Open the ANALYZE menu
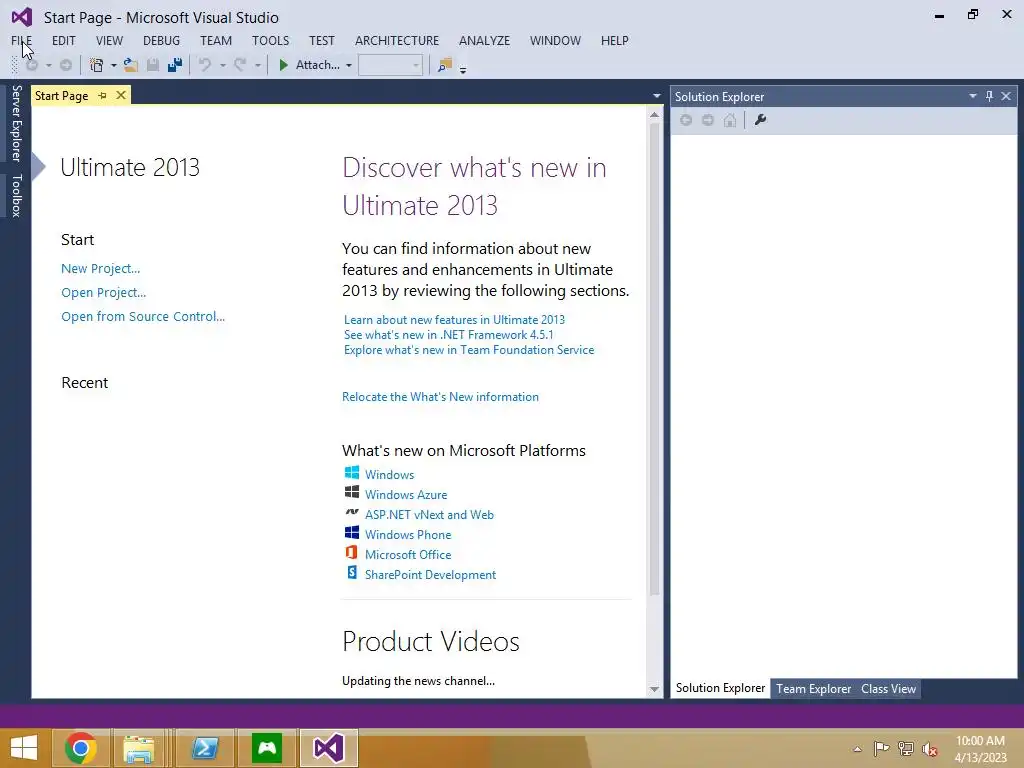 [x=484, y=40]
